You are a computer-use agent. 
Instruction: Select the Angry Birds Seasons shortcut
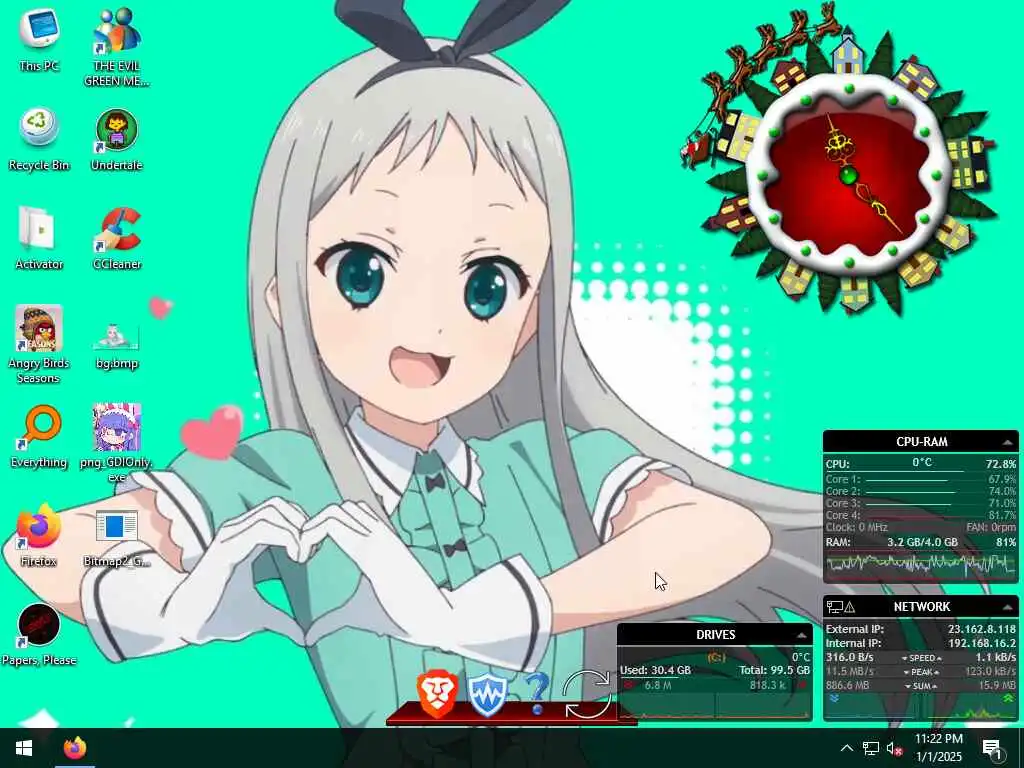click(39, 345)
